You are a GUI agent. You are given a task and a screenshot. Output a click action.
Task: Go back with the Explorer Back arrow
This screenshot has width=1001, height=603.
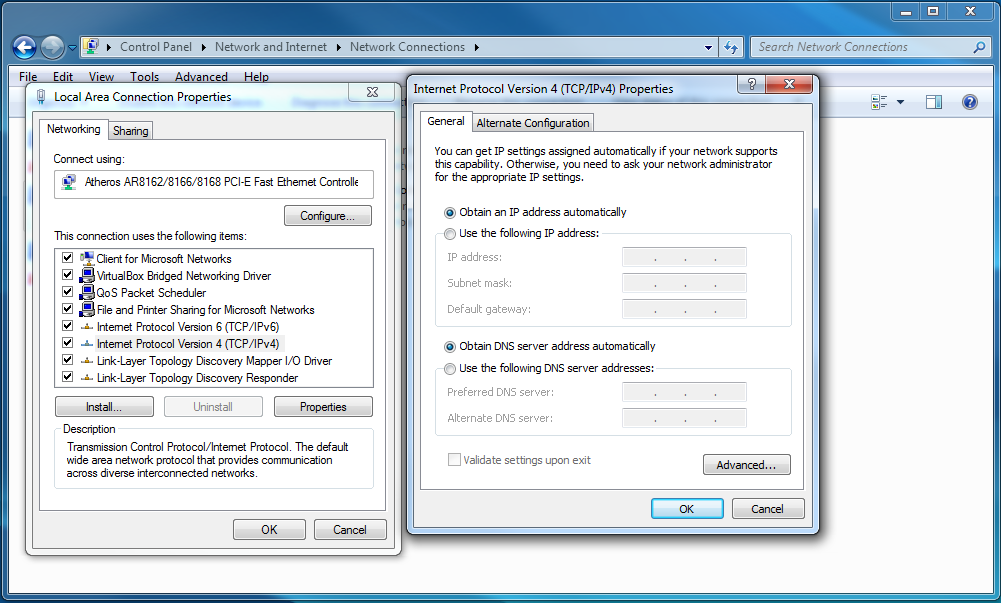click(x=24, y=47)
